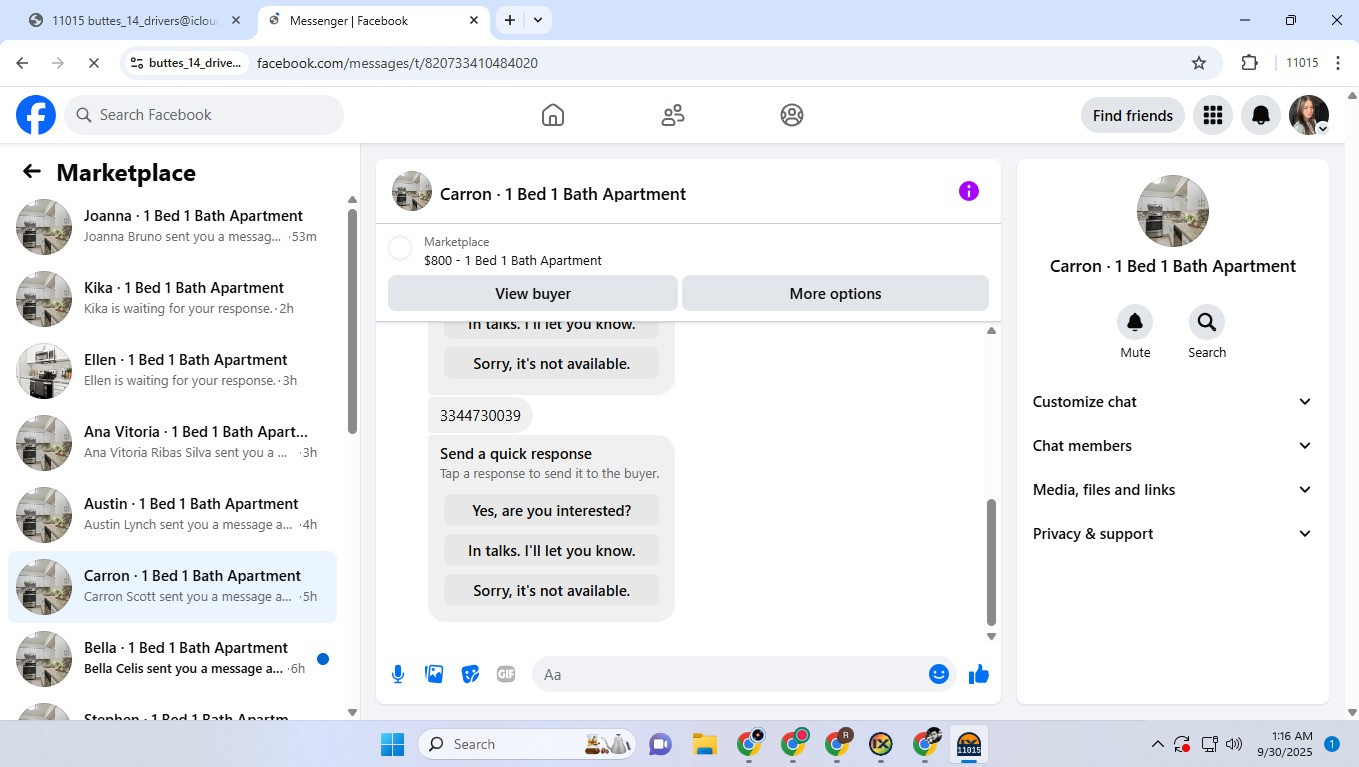The height and width of the screenshot is (767, 1359).
Task: Open conversation information purple icon
Action: click(x=969, y=191)
